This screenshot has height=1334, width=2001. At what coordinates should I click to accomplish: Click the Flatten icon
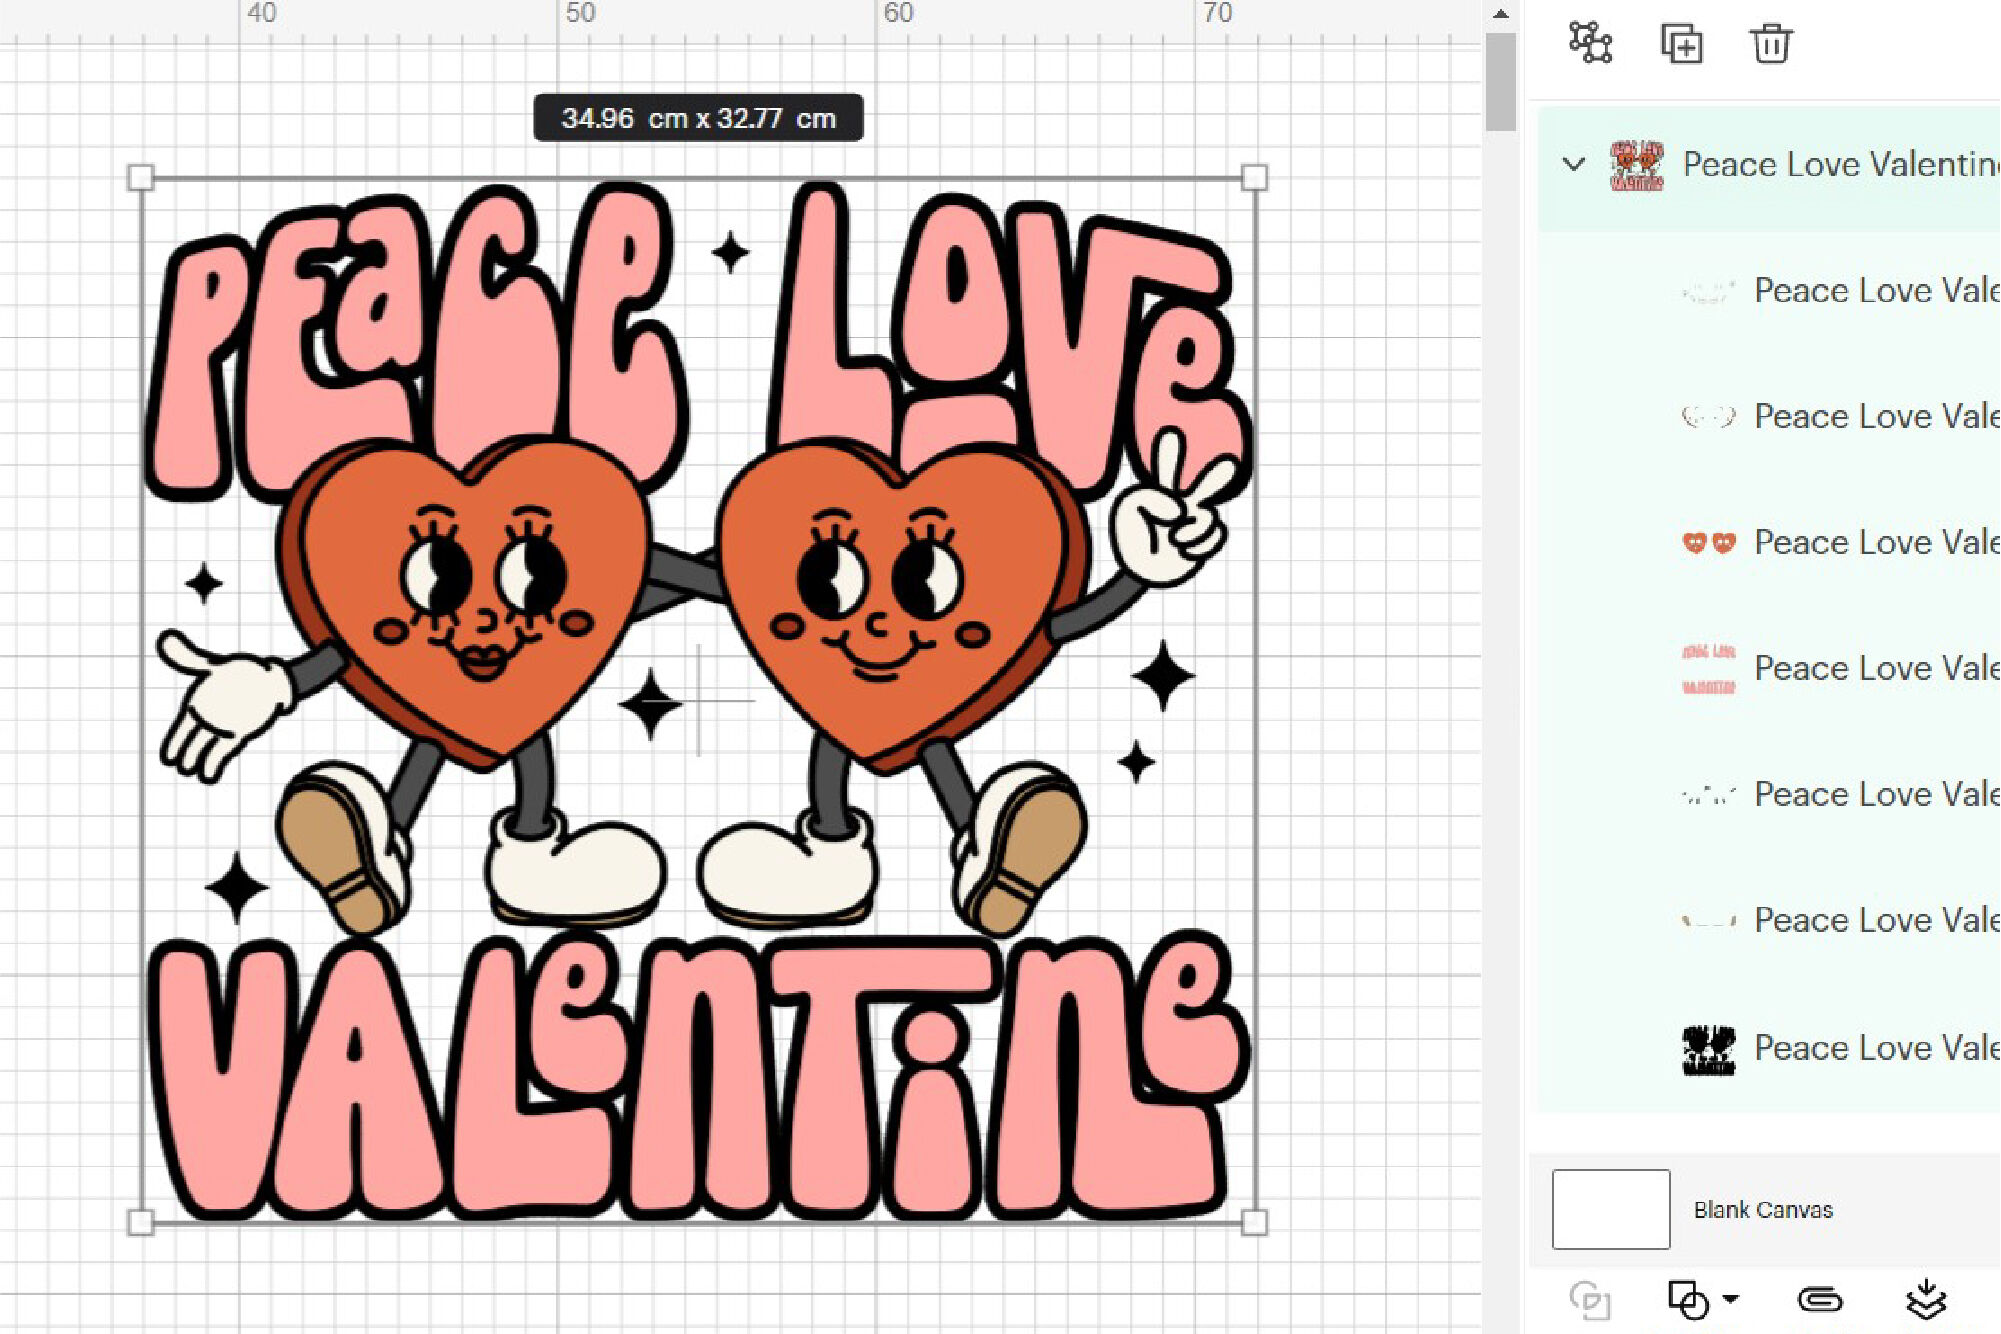pos(1926,1300)
